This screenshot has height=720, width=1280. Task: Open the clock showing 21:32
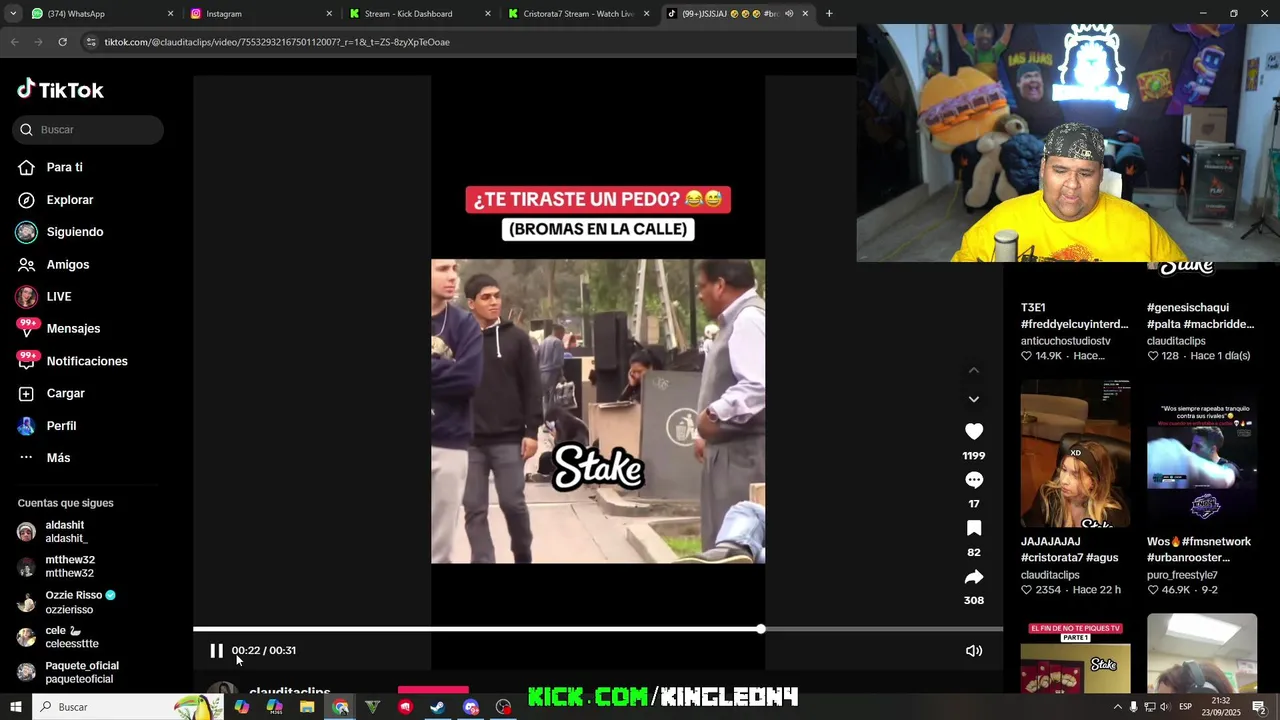click(x=1221, y=707)
